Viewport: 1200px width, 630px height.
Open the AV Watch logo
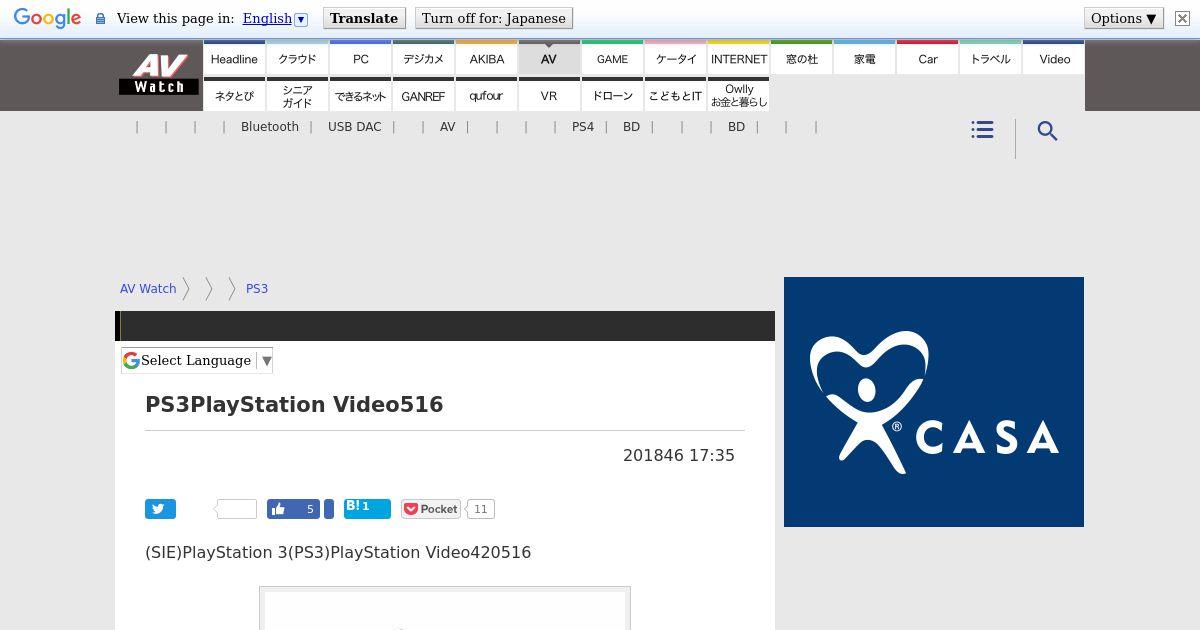point(159,75)
